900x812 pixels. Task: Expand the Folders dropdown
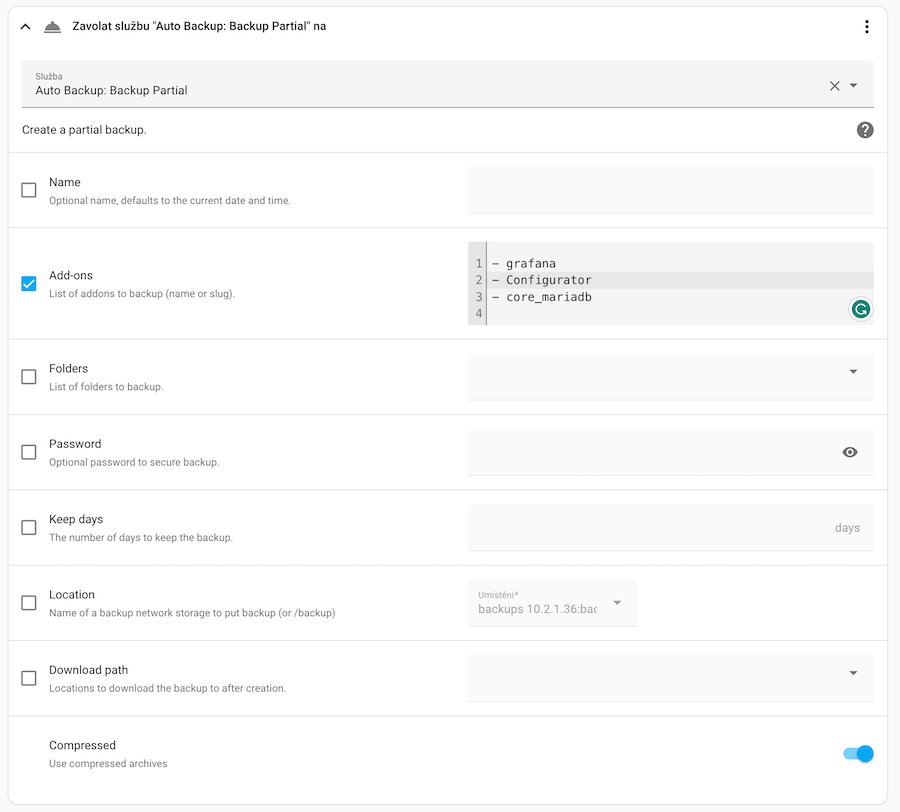click(x=853, y=371)
